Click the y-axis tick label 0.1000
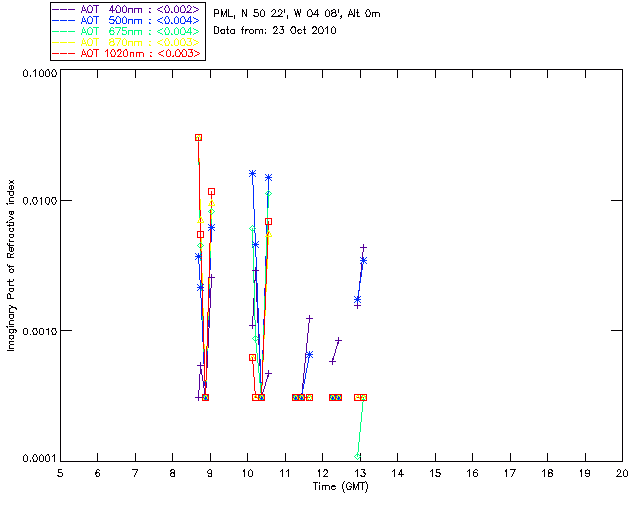640x512 pixels. [x=40, y=73]
